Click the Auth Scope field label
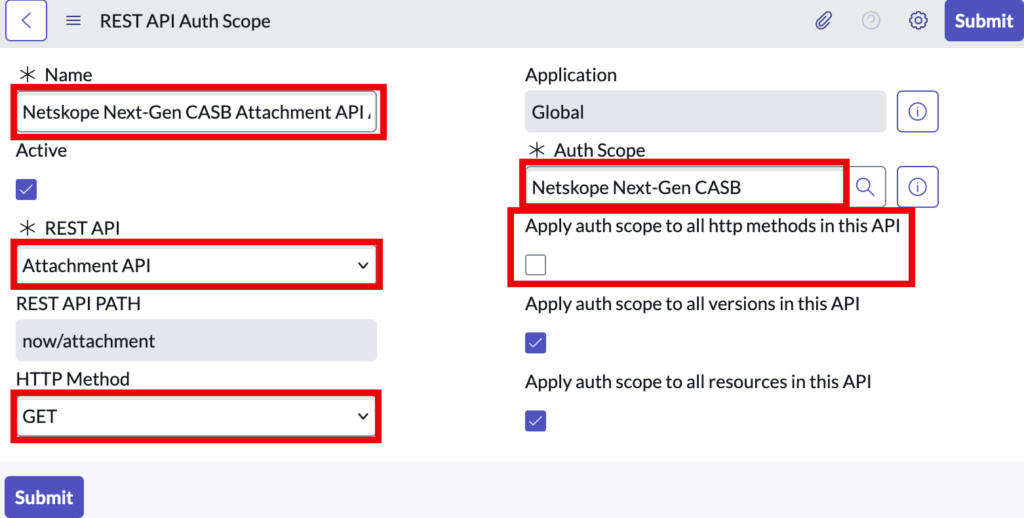1024x518 pixels. (x=600, y=150)
